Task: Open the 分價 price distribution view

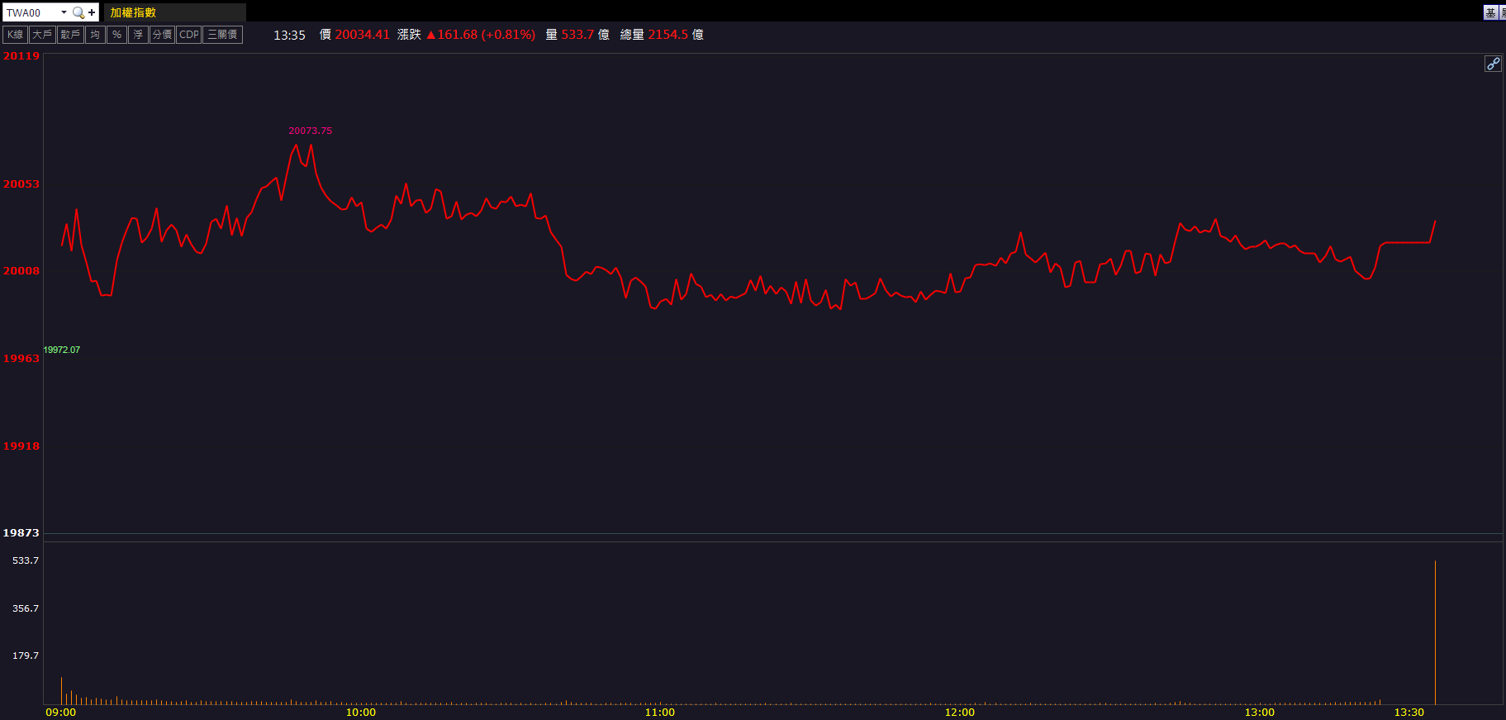Action: [x=162, y=35]
